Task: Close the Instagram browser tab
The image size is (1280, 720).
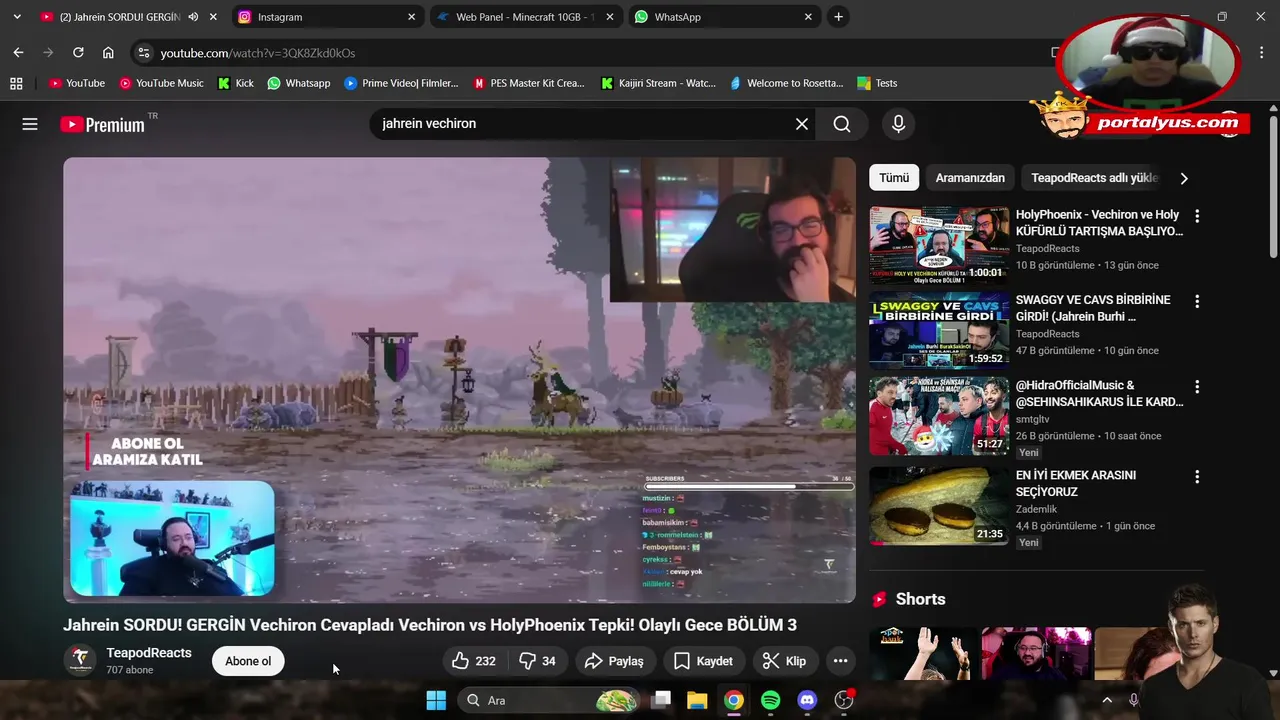Action: [x=411, y=17]
